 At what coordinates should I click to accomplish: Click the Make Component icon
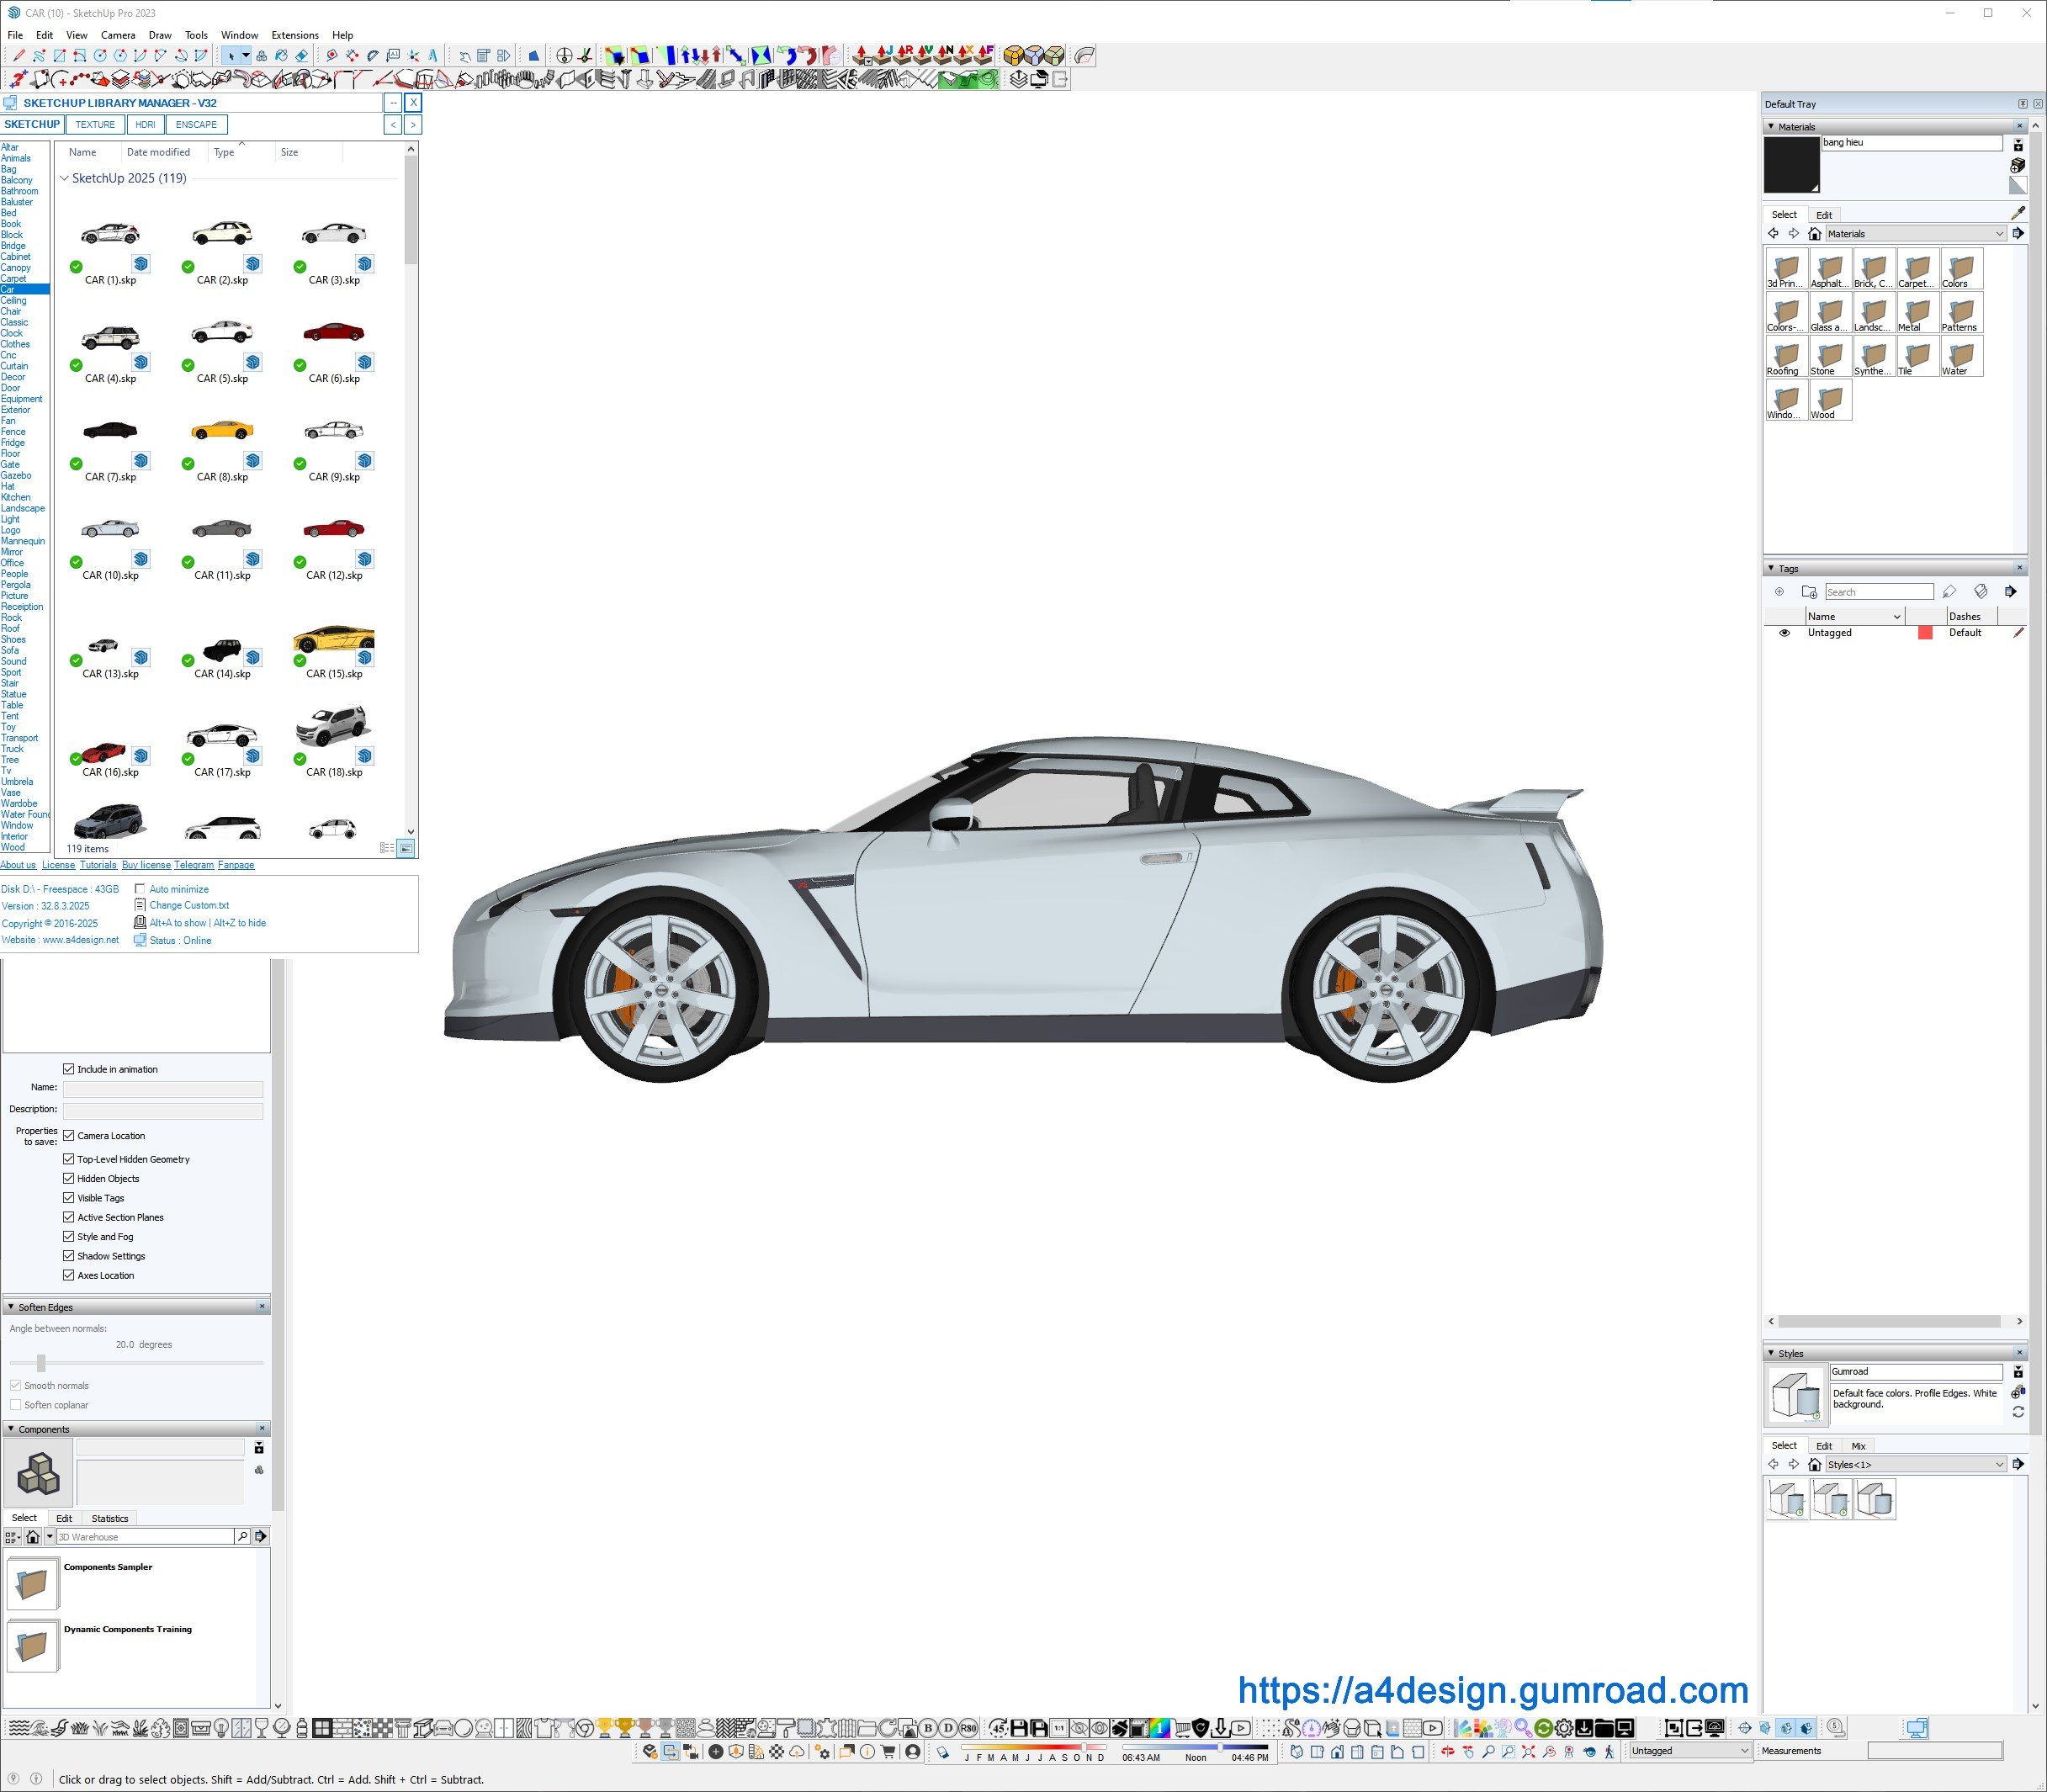[x=261, y=56]
